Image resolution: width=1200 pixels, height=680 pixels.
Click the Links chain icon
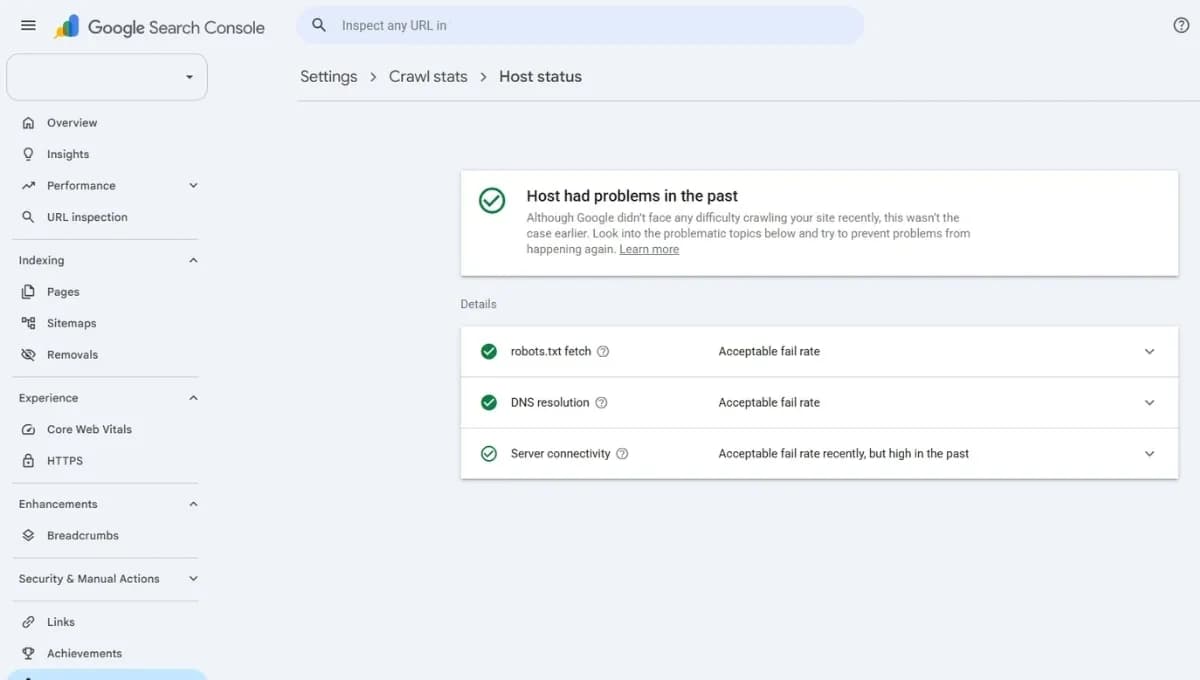pyautogui.click(x=28, y=622)
